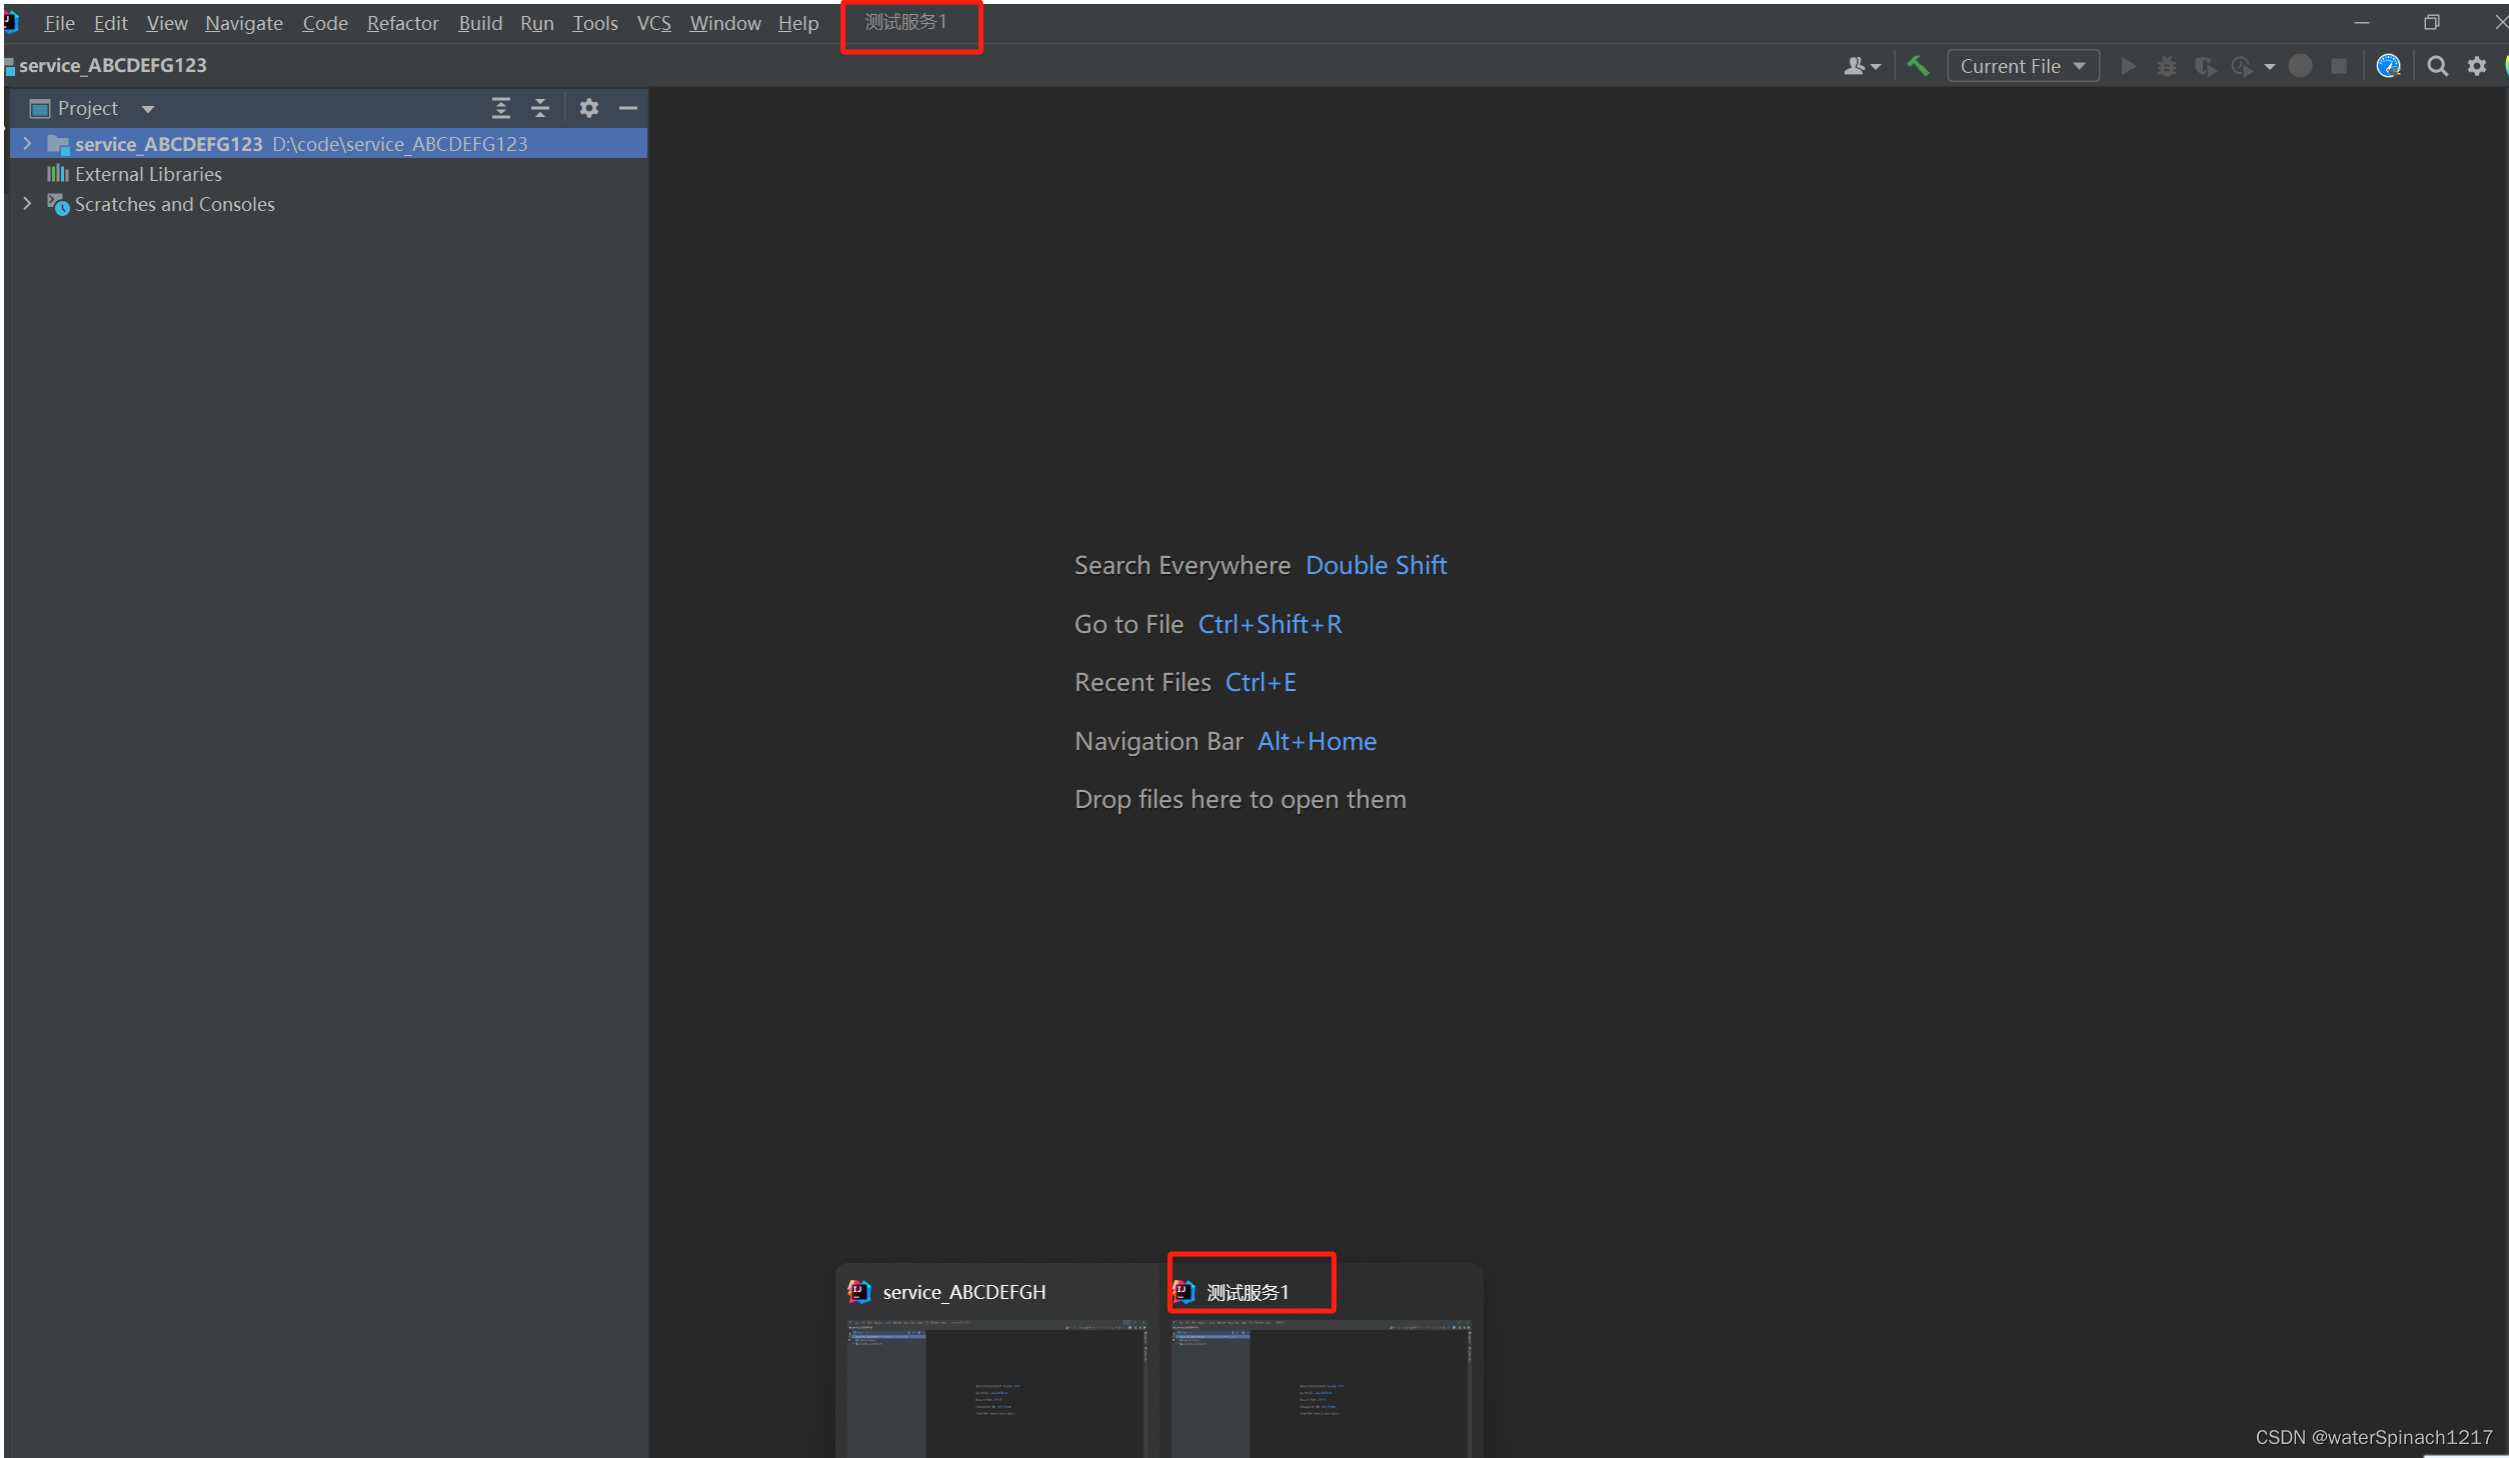Screen dimensions: 2509x1458
Task: Click the Run with Coverage shield icon
Action: (x=2204, y=66)
